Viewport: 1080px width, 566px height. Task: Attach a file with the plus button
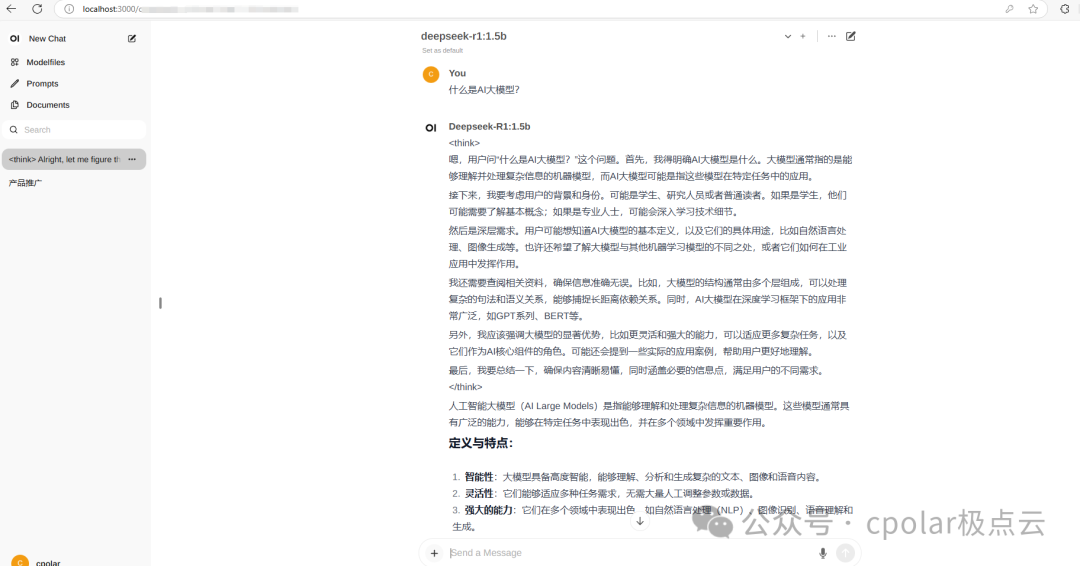click(434, 553)
